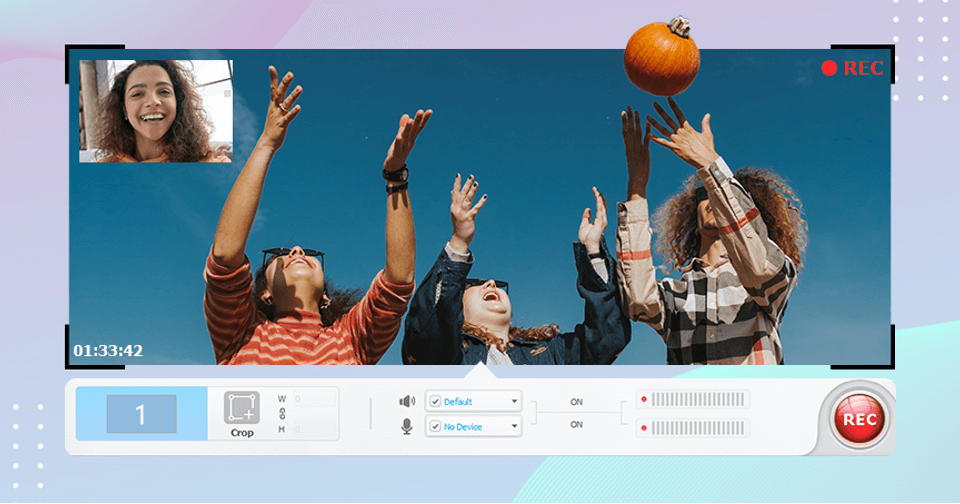Click the webcam preview overlay
The width and height of the screenshot is (960, 504).
pyautogui.click(x=156, y=111)
